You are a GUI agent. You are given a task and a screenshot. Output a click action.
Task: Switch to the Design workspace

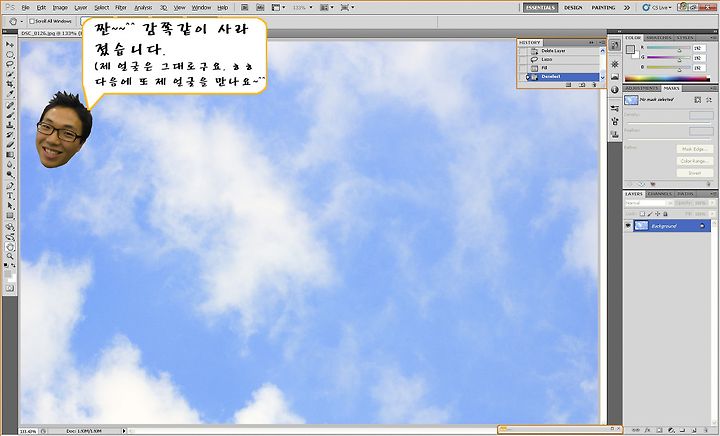pyautogui.click(x=573, y=7)
